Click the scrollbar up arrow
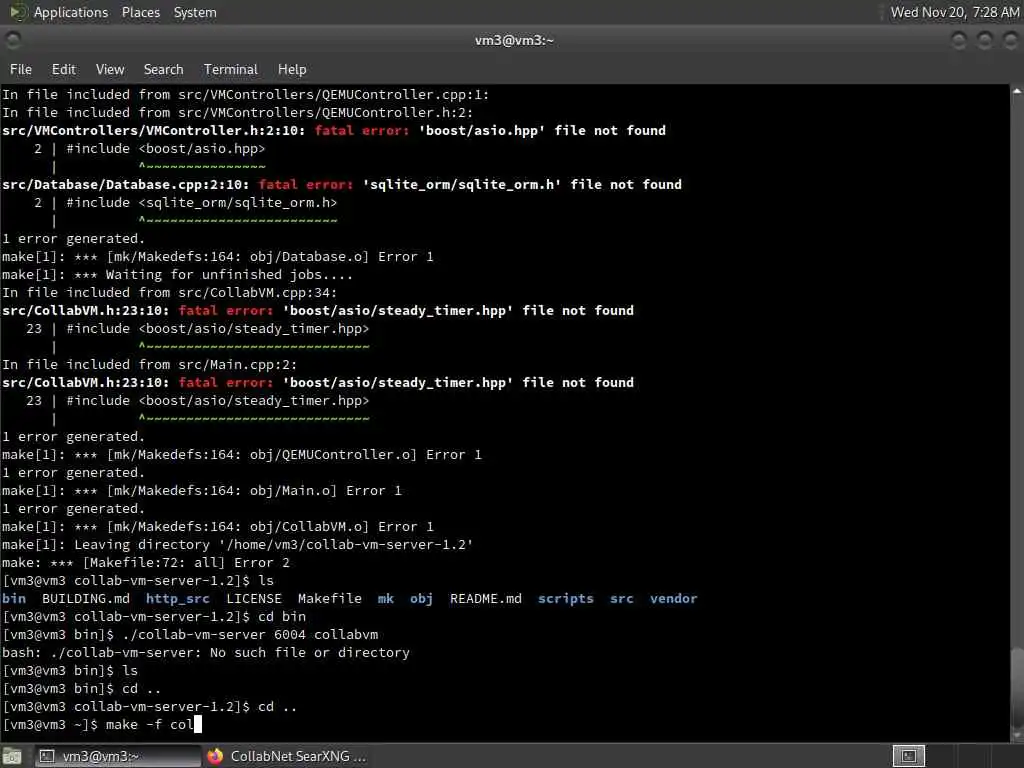The height and width of the screenshot is (768, 1024). pyautogui.click(x=1017, y=91)
